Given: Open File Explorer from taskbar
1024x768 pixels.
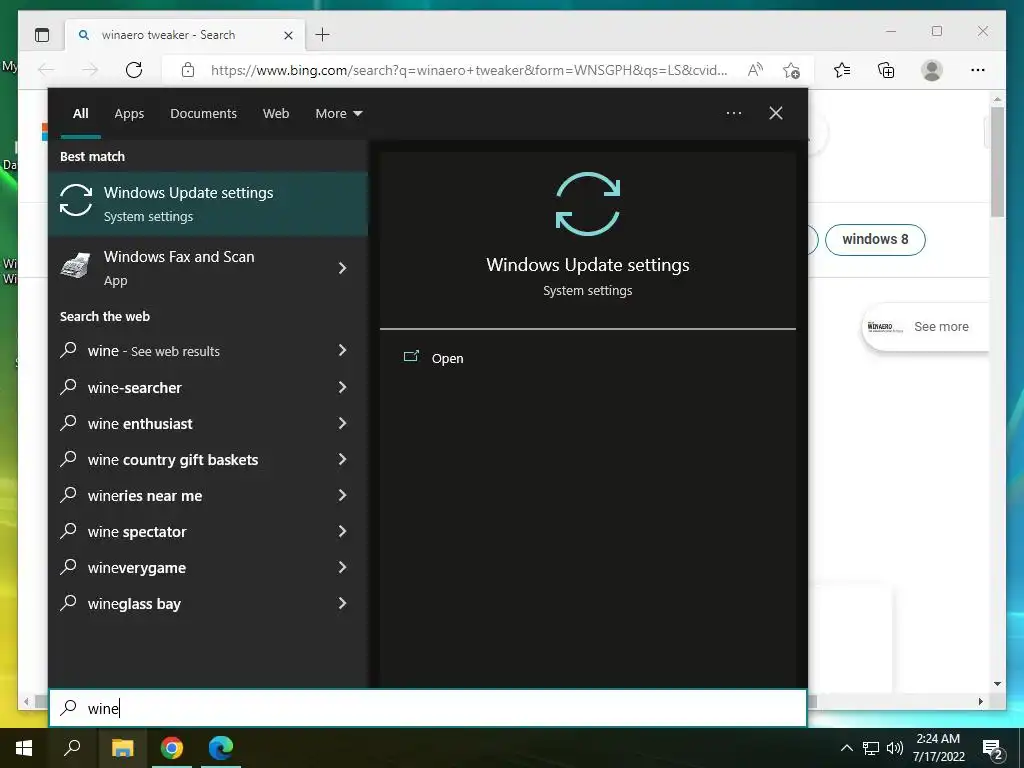Looking at the screenshot, I should click(122, 748).
